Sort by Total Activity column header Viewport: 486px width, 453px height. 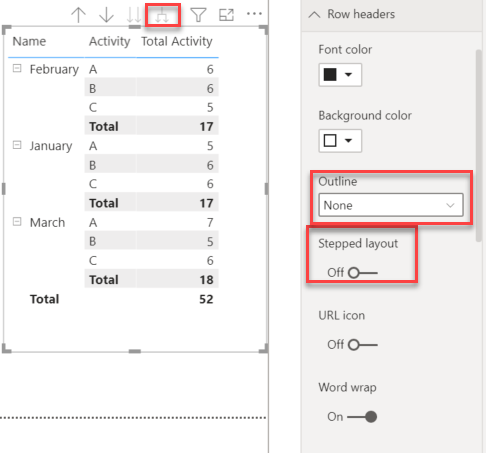tap(177, 41)
